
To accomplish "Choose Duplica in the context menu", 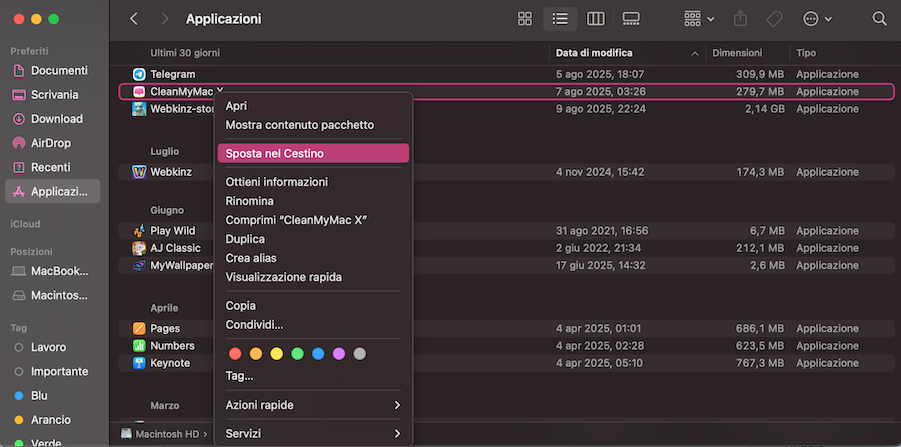I will coord(313,239).
